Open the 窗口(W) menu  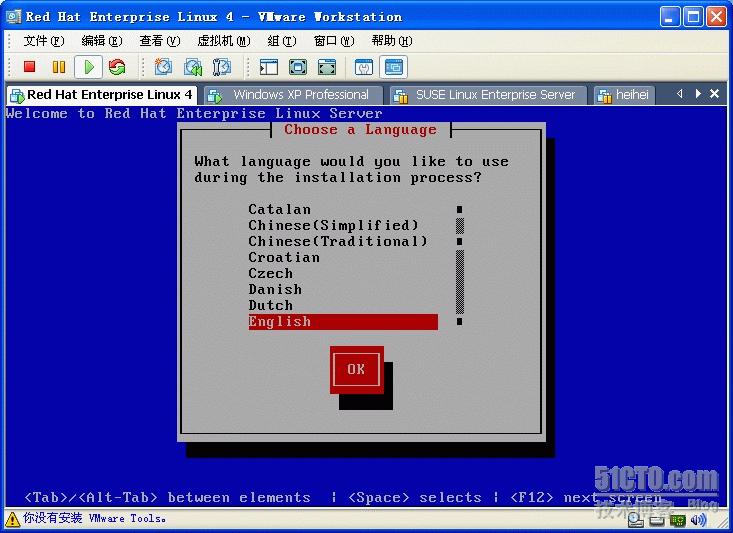334,41
